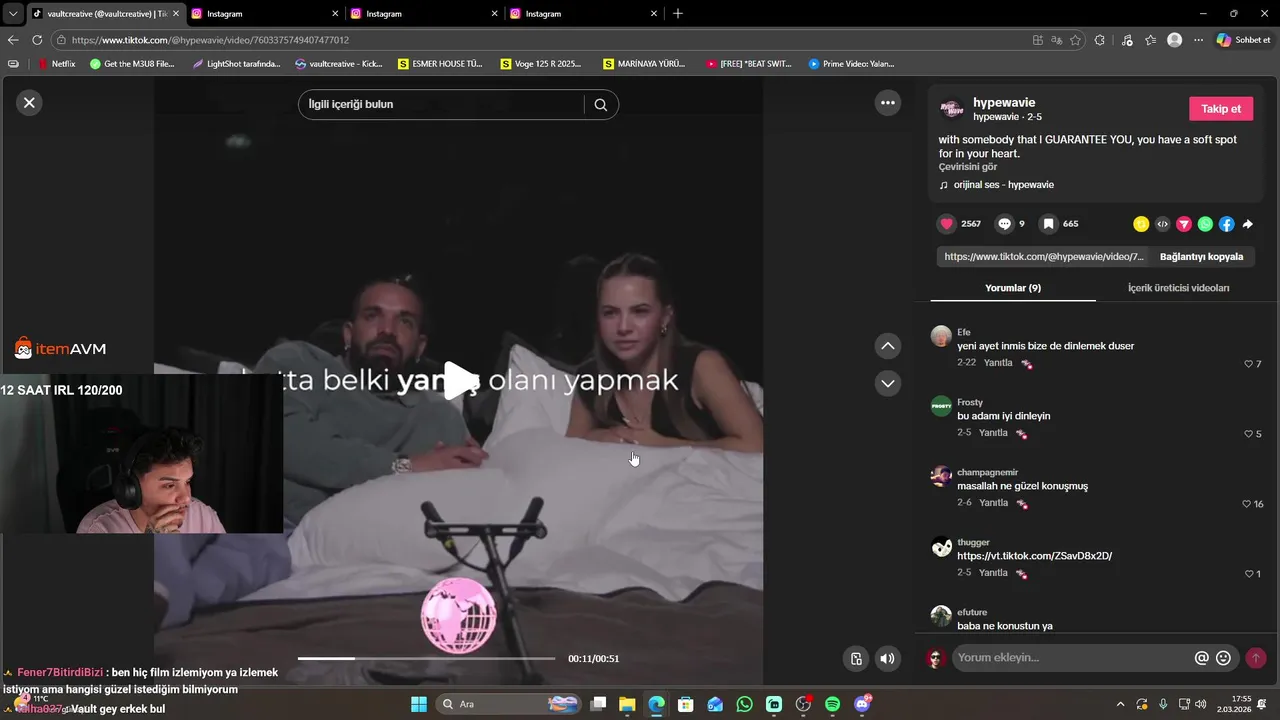Reply to champagnemir's comment via Yanıtla

(994, 503)
